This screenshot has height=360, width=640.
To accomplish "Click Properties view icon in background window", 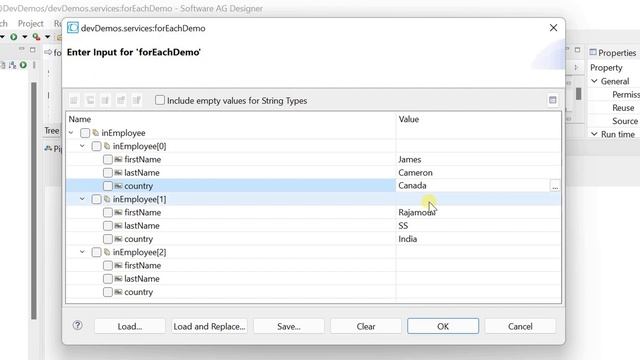I will point(593,52).
